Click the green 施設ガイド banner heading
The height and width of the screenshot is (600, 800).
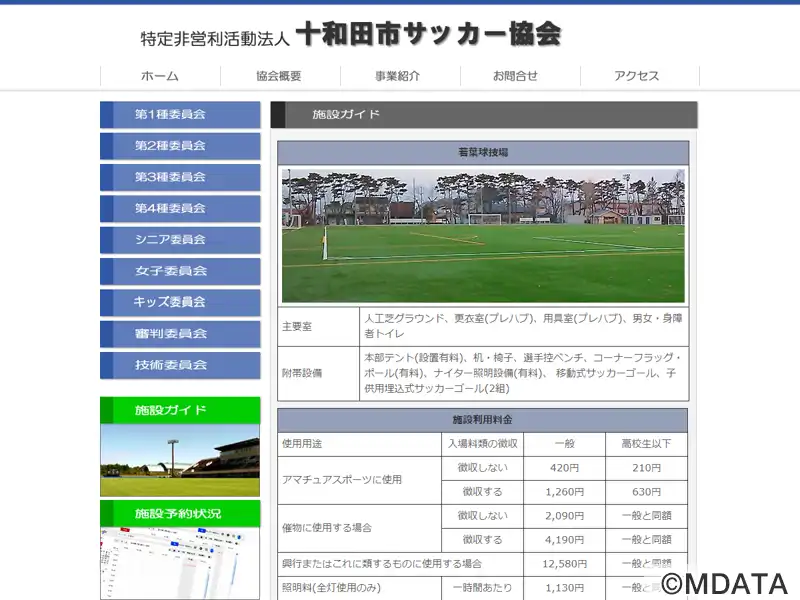pos(180,410)
